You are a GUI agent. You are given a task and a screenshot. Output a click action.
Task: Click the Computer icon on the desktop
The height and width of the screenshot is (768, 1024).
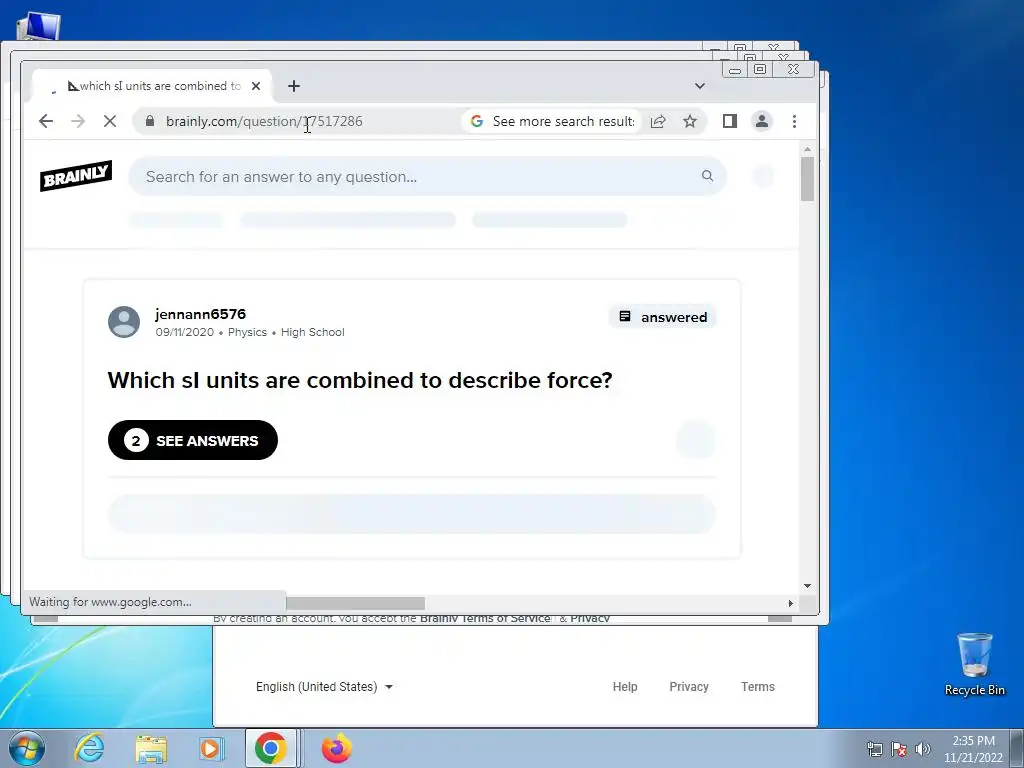pos(38,27)
